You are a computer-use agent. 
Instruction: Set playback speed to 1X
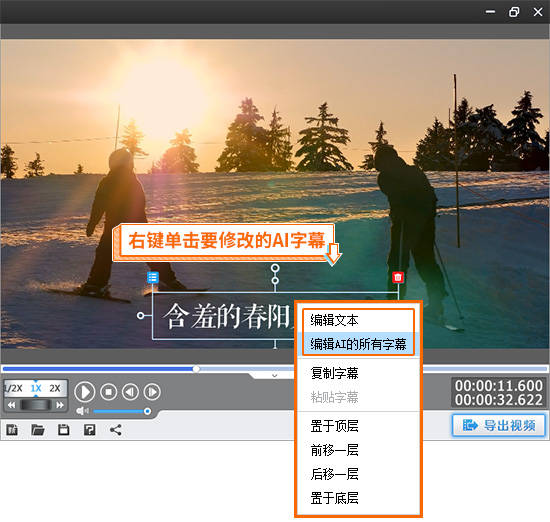[36, 388]
